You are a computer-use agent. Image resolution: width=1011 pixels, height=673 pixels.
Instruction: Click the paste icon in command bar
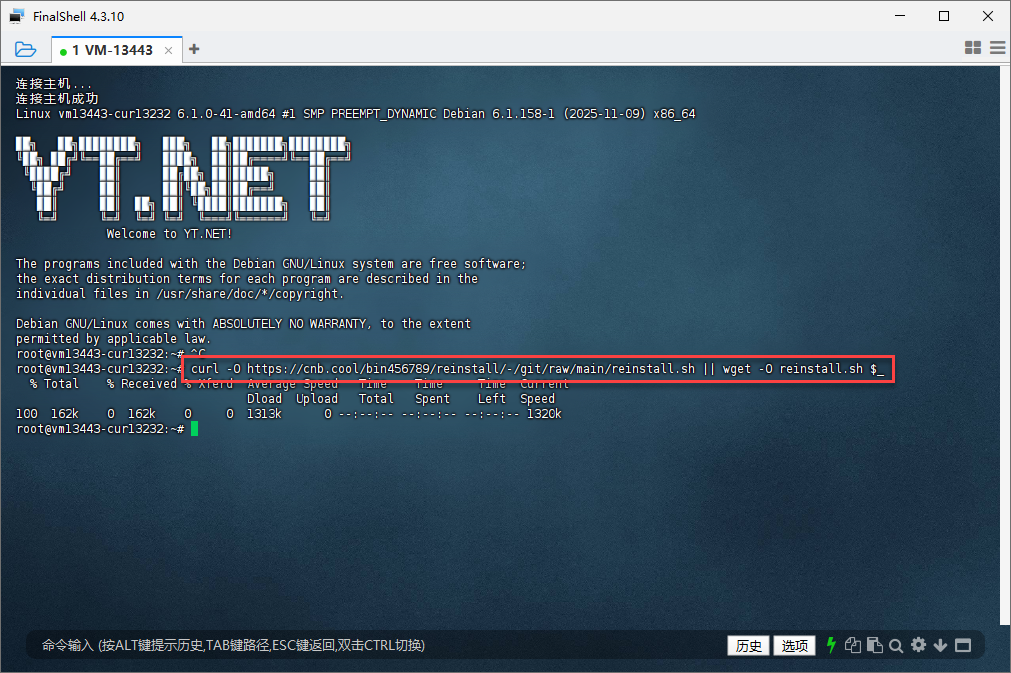pos(874,645)
